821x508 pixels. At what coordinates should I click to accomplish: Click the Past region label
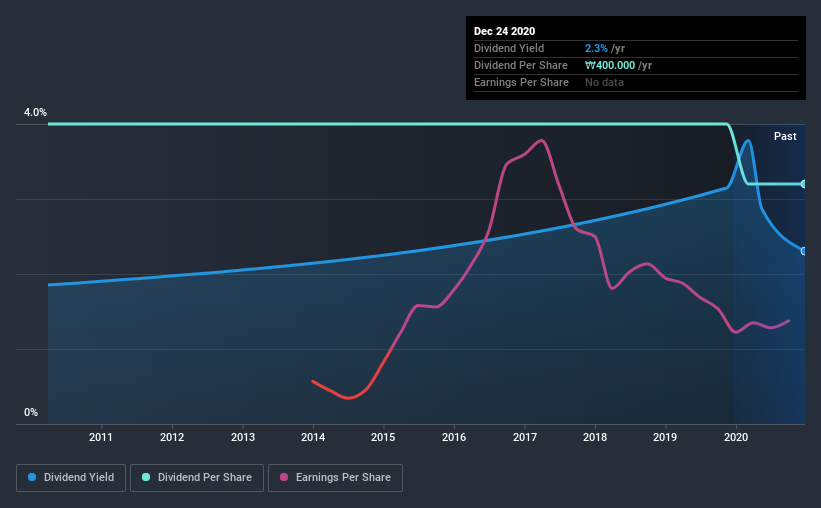click(x=785, y=136)
